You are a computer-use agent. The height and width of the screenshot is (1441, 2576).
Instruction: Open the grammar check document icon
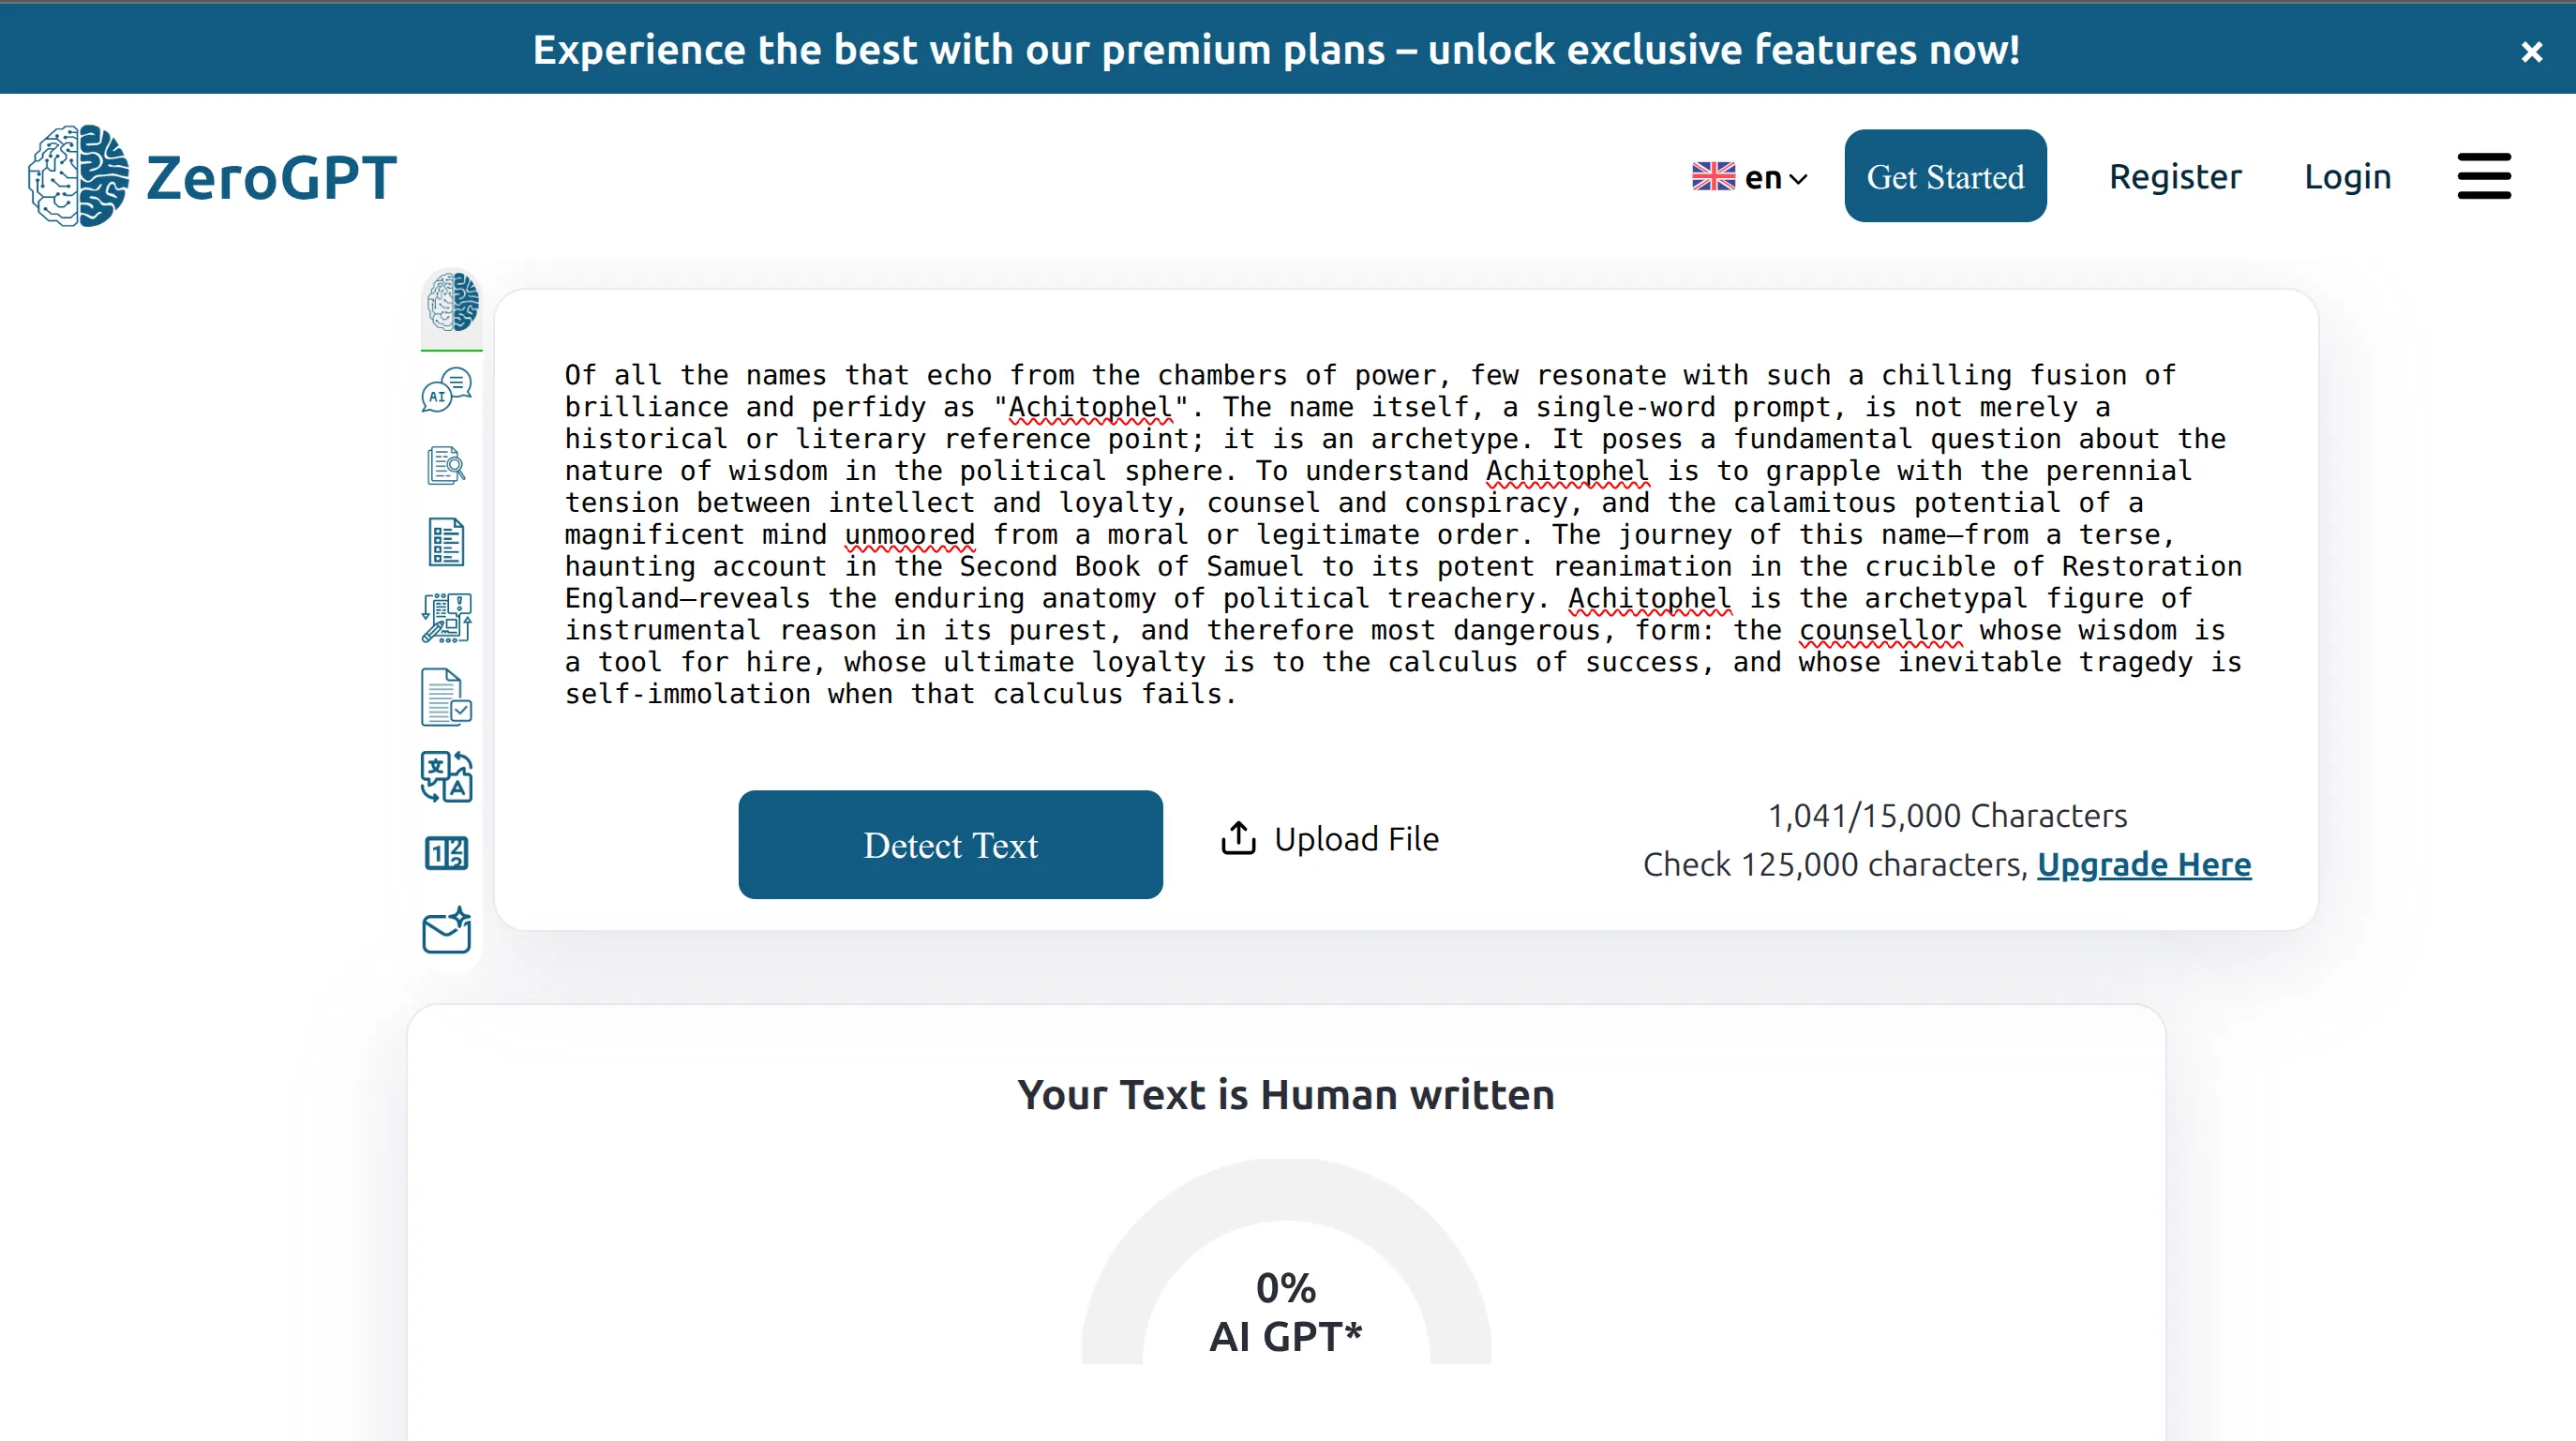(446, 696)
